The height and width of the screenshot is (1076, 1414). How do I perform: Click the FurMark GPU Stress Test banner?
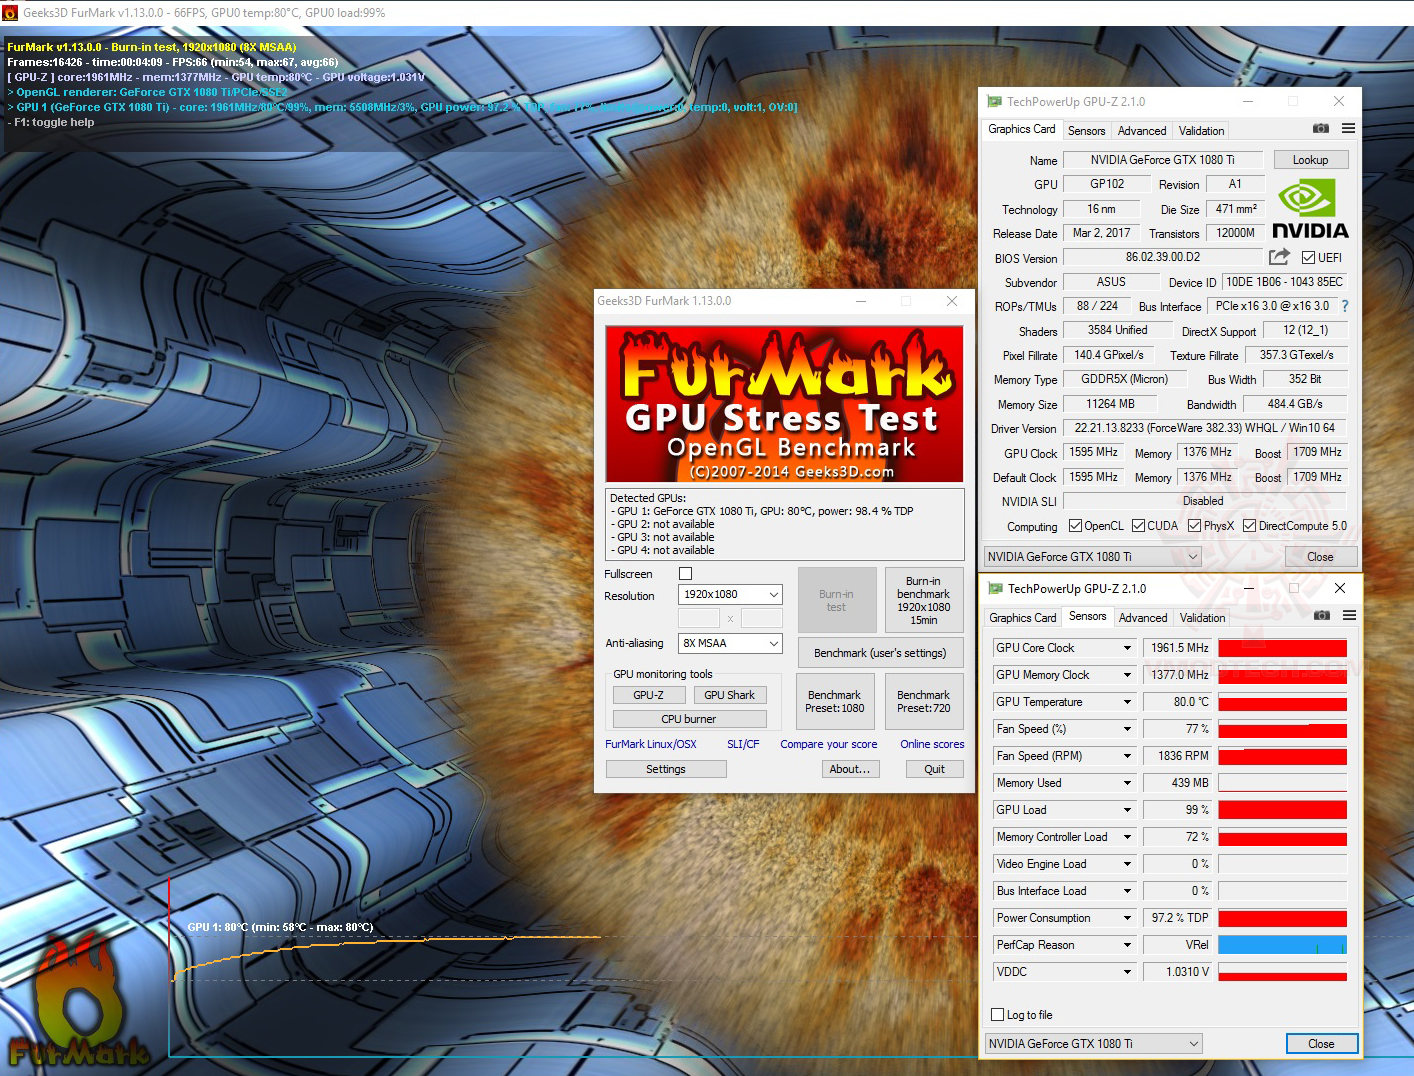(x=784, y=404)
